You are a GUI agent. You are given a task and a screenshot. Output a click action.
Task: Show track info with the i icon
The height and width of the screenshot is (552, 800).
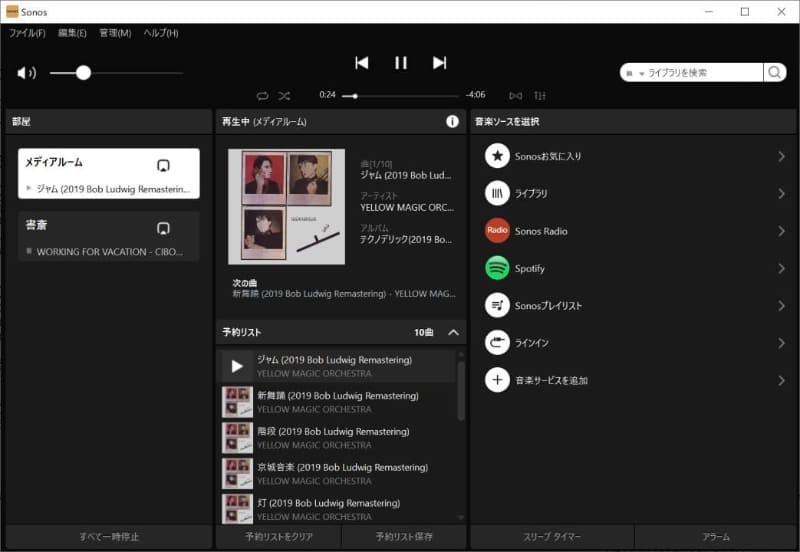pyautogui.click(x=452, y=121)
